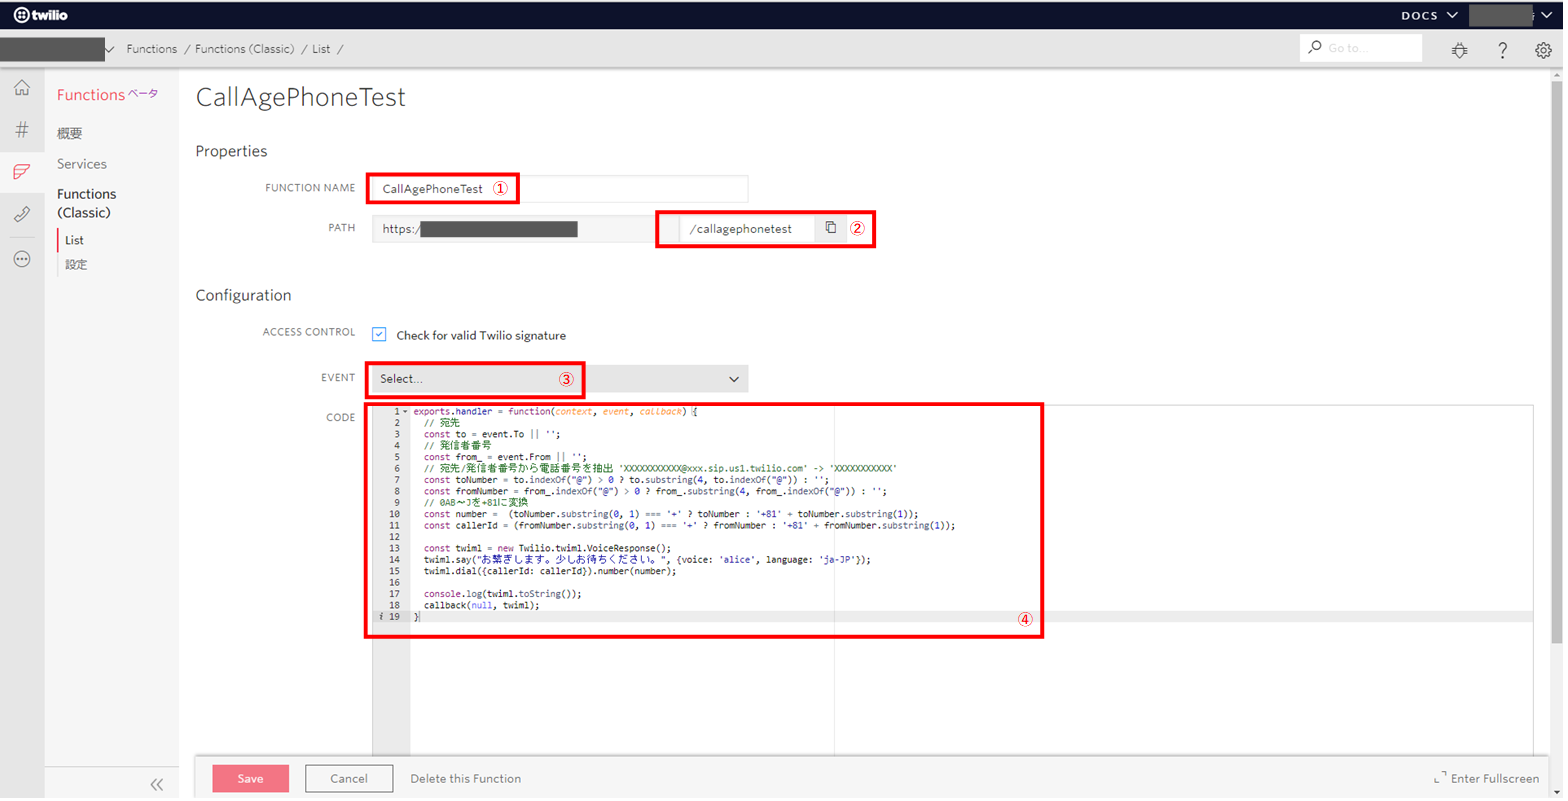This screenshot has width=1568, height=801.
Task: Enter Fullscreen code editor mode
Action: point(1487,779)
